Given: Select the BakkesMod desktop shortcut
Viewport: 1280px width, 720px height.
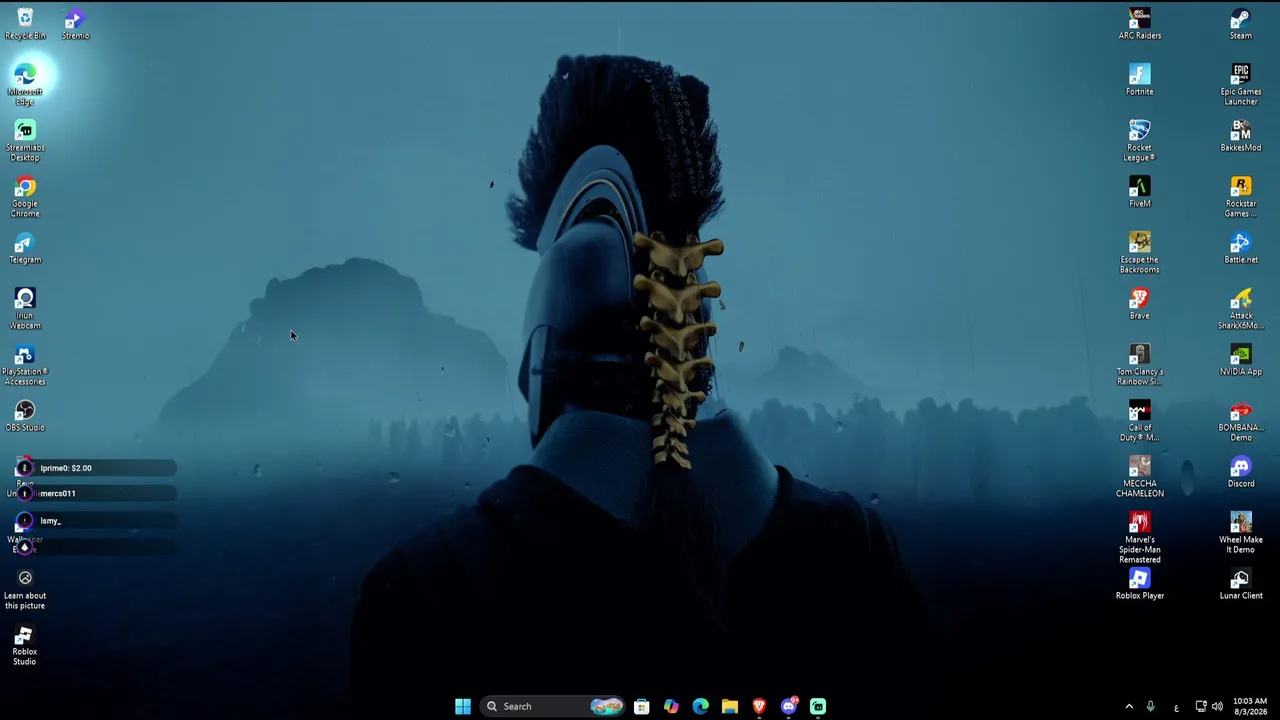Looking at the screenshot, I should point(1241,136).
